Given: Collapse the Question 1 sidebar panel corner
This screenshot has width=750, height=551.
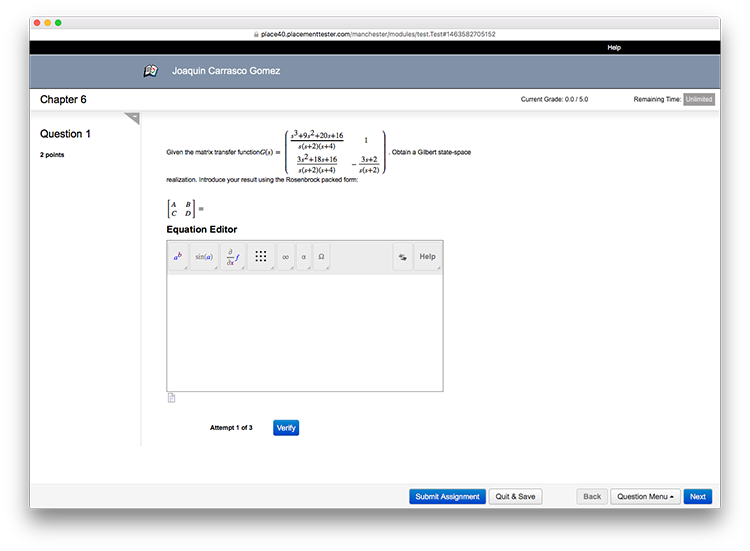Looking at the screenshot, I should (x=133, y=118).
